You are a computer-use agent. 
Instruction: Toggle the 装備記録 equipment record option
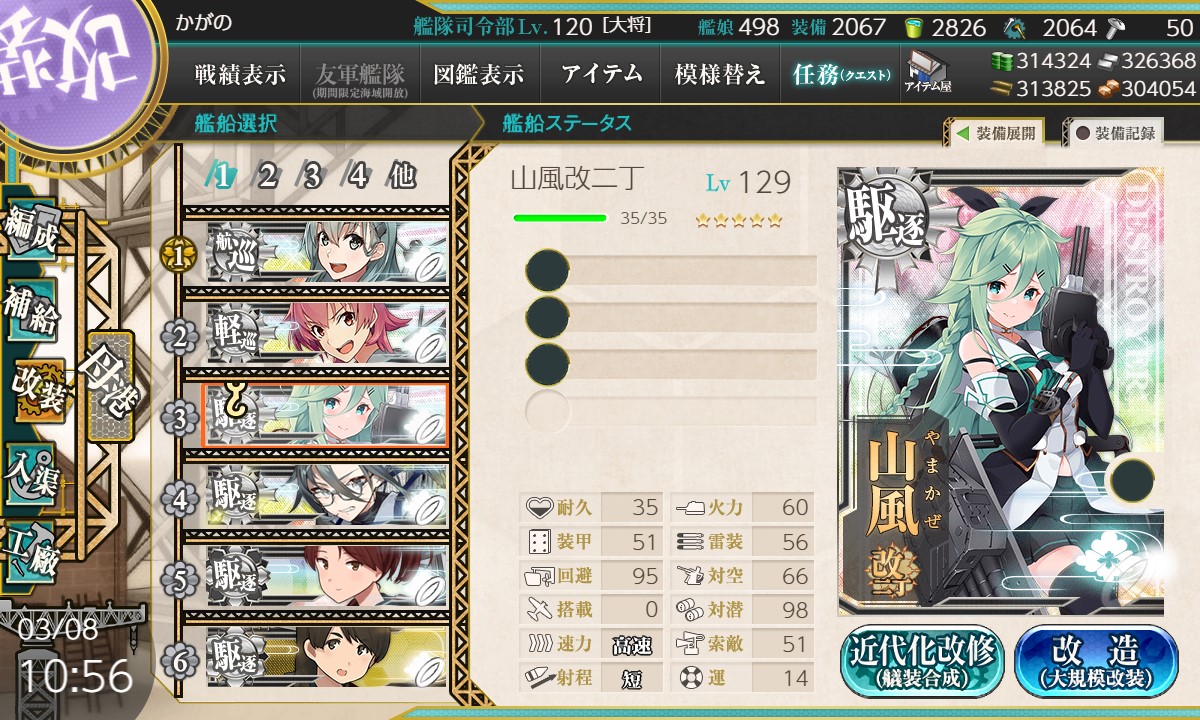coord(1114,133)
